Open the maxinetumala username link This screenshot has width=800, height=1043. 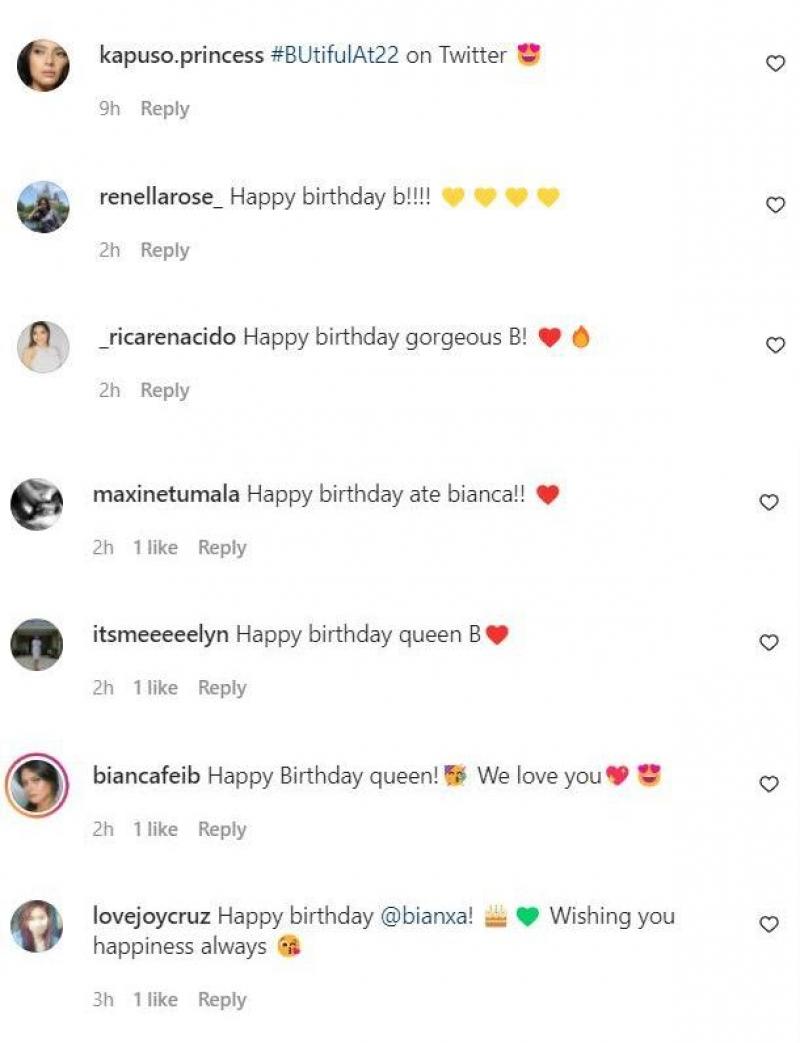click(x=165, y=494)
